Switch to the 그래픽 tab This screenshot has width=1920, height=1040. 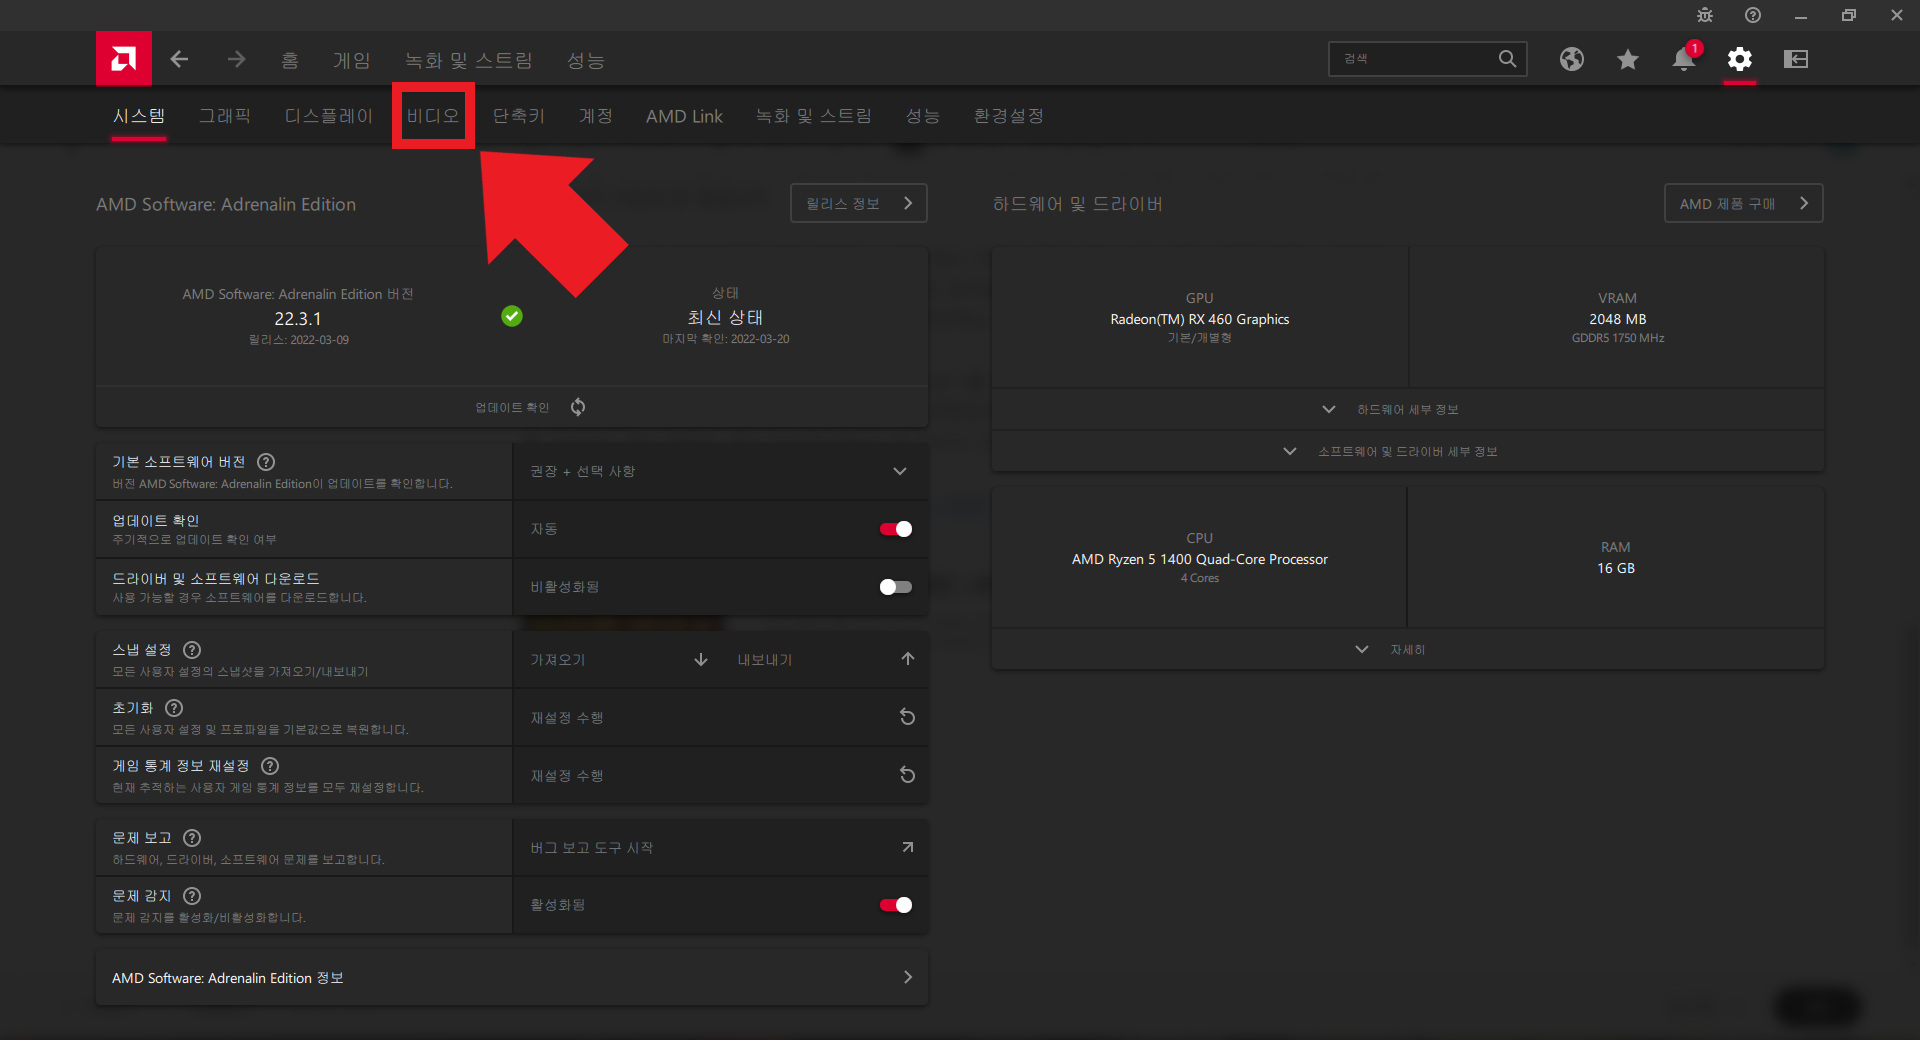225,116
